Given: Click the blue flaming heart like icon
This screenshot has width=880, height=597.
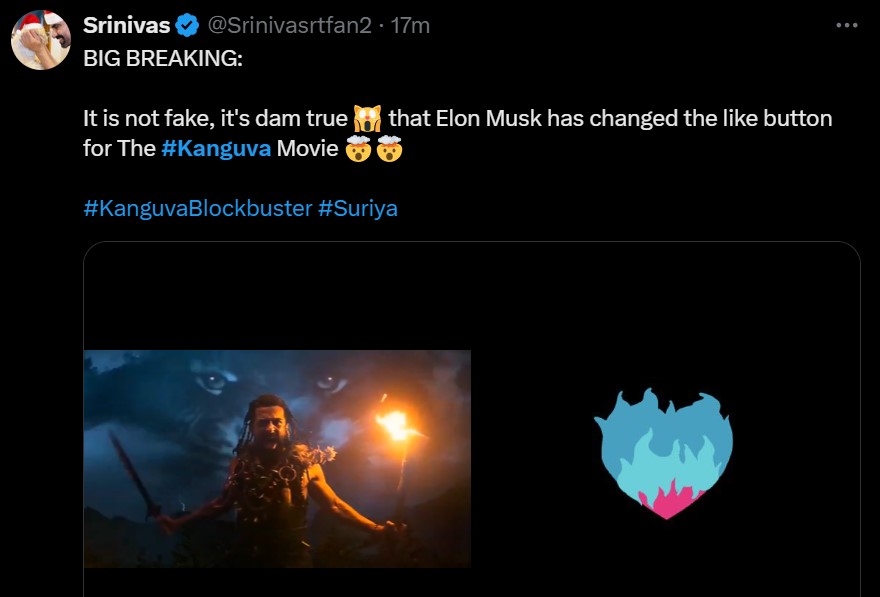Looking at the screenshot, I should pyautogui.click(x=663, y=452).
